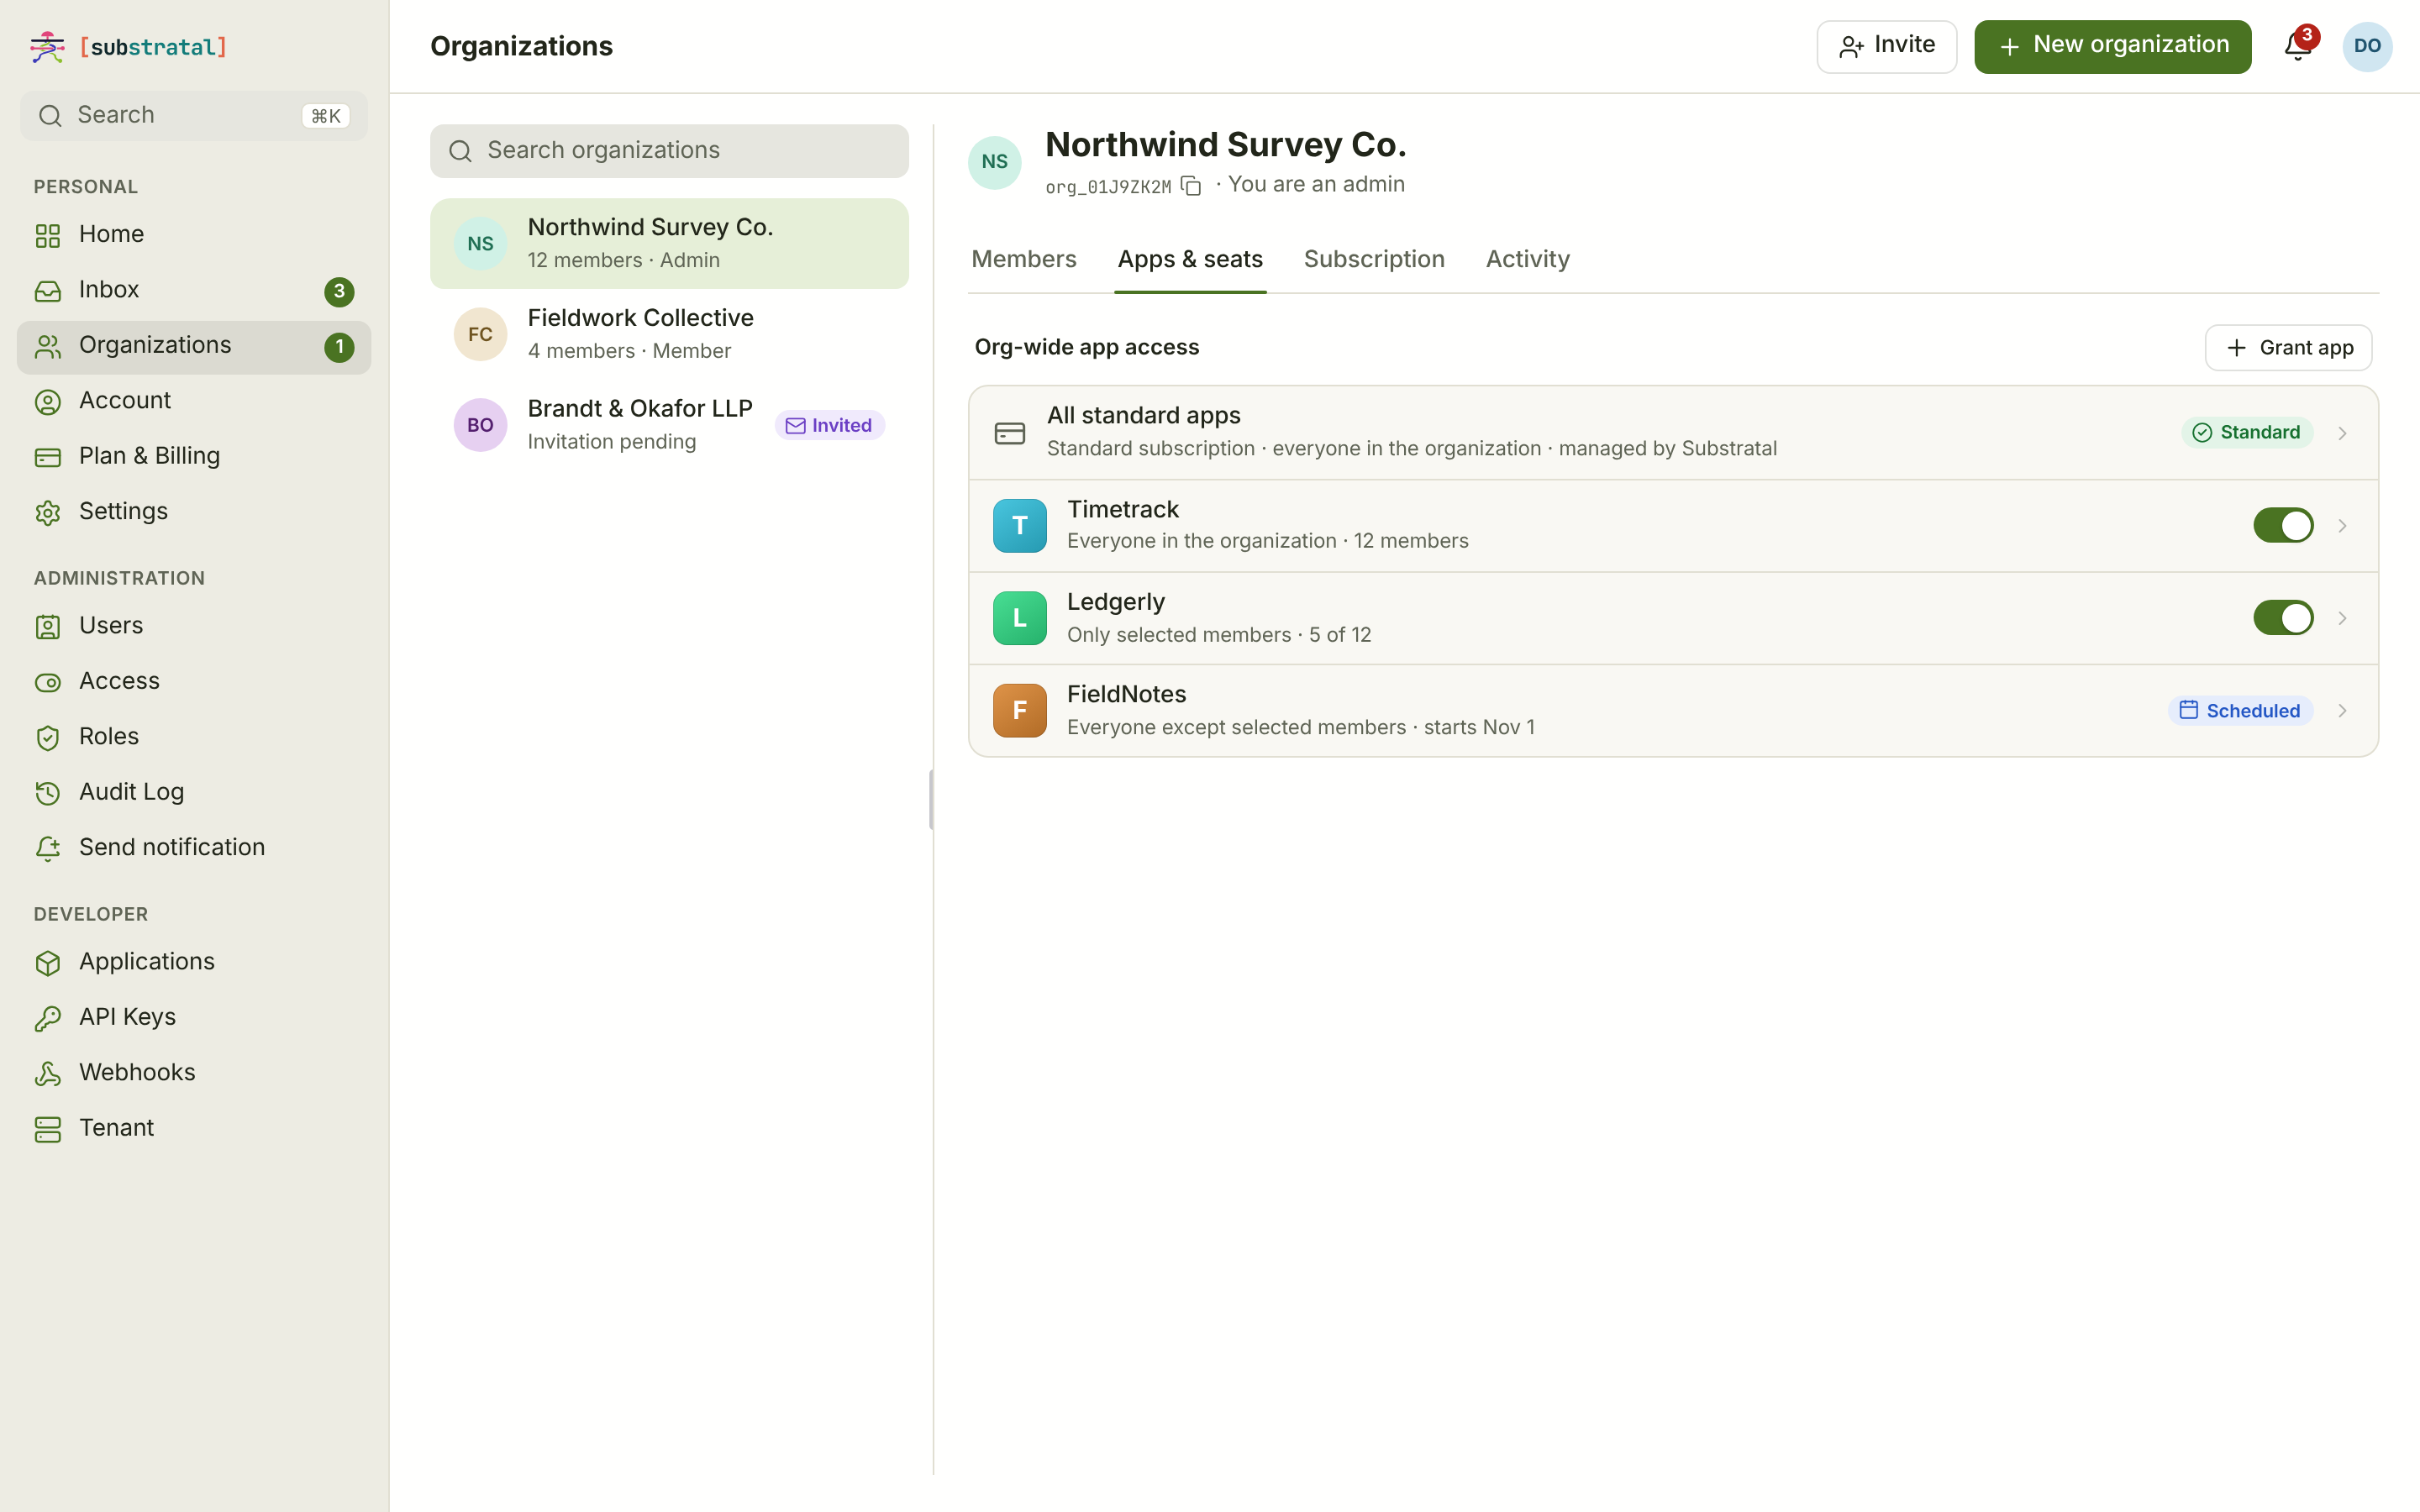This screenshot has height=1512, width=2420.
Task: Expand FieldNotes row chevron
Action: point(2342,711)
